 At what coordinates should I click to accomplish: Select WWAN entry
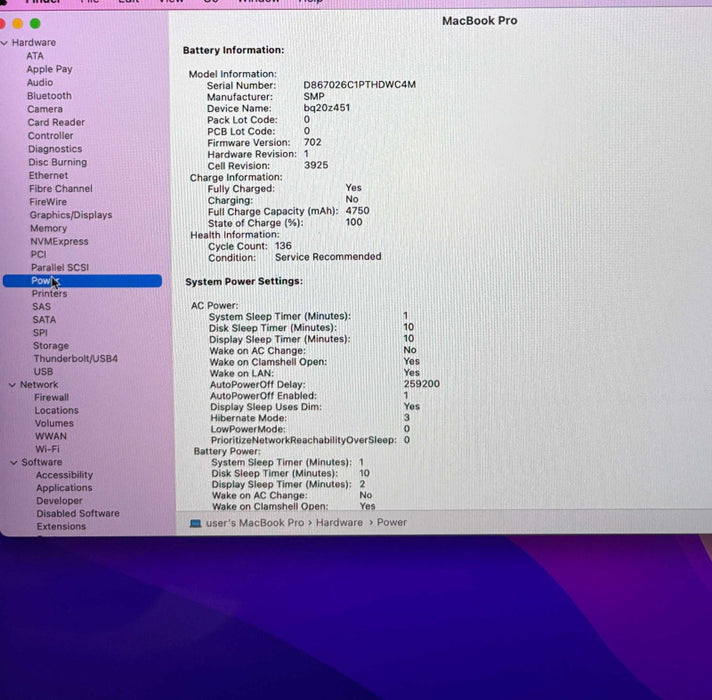[51, 436]
